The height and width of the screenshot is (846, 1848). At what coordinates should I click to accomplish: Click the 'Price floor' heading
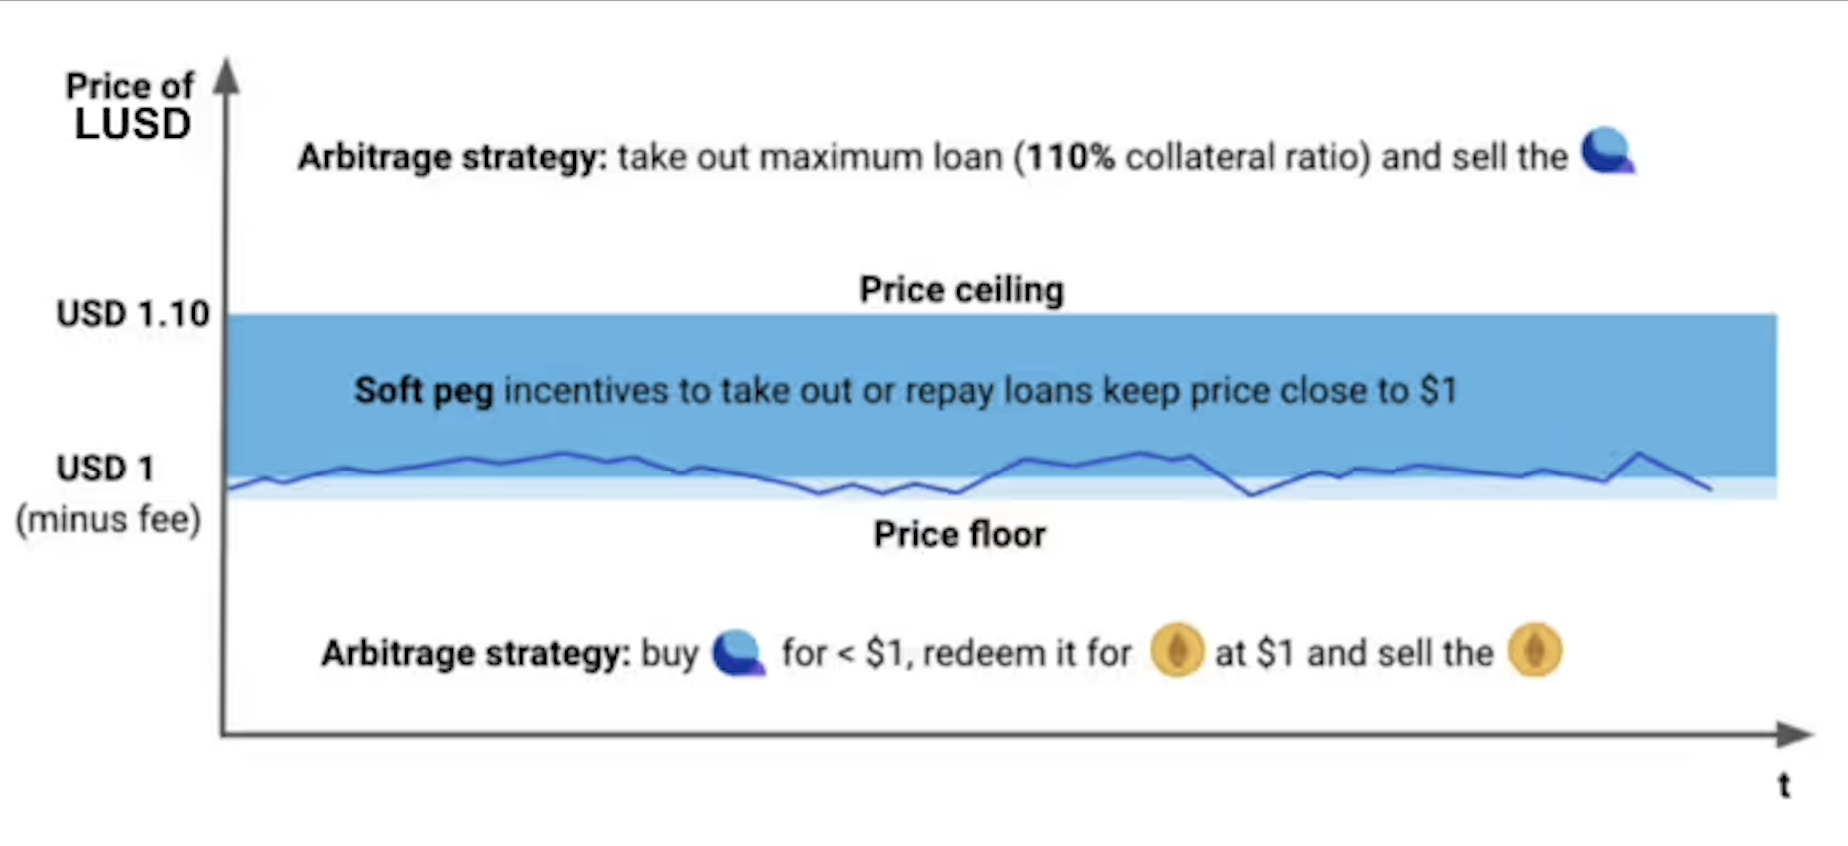959,534
